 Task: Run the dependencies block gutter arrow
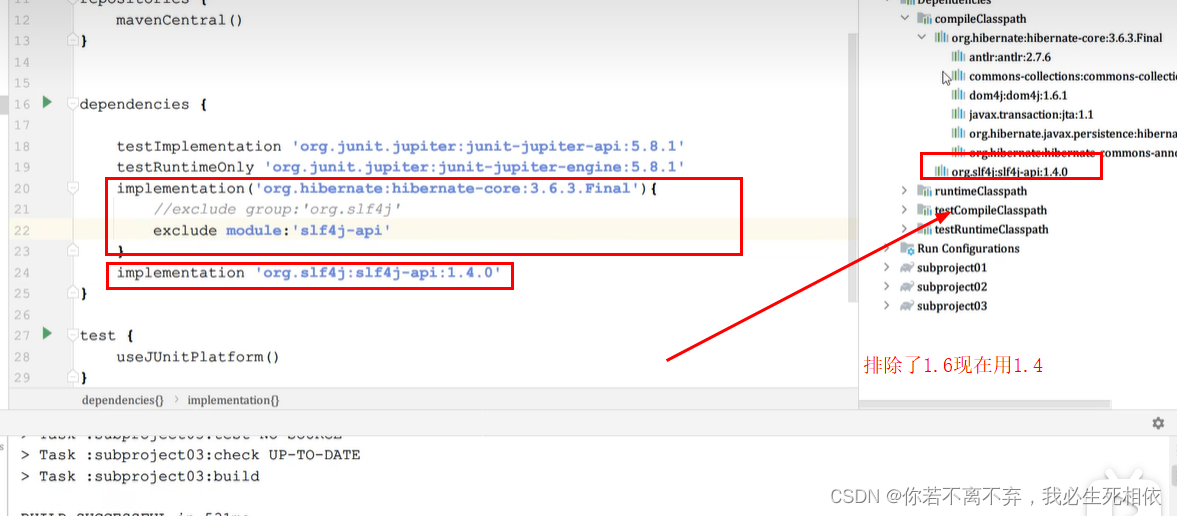(x=47, y=103)
